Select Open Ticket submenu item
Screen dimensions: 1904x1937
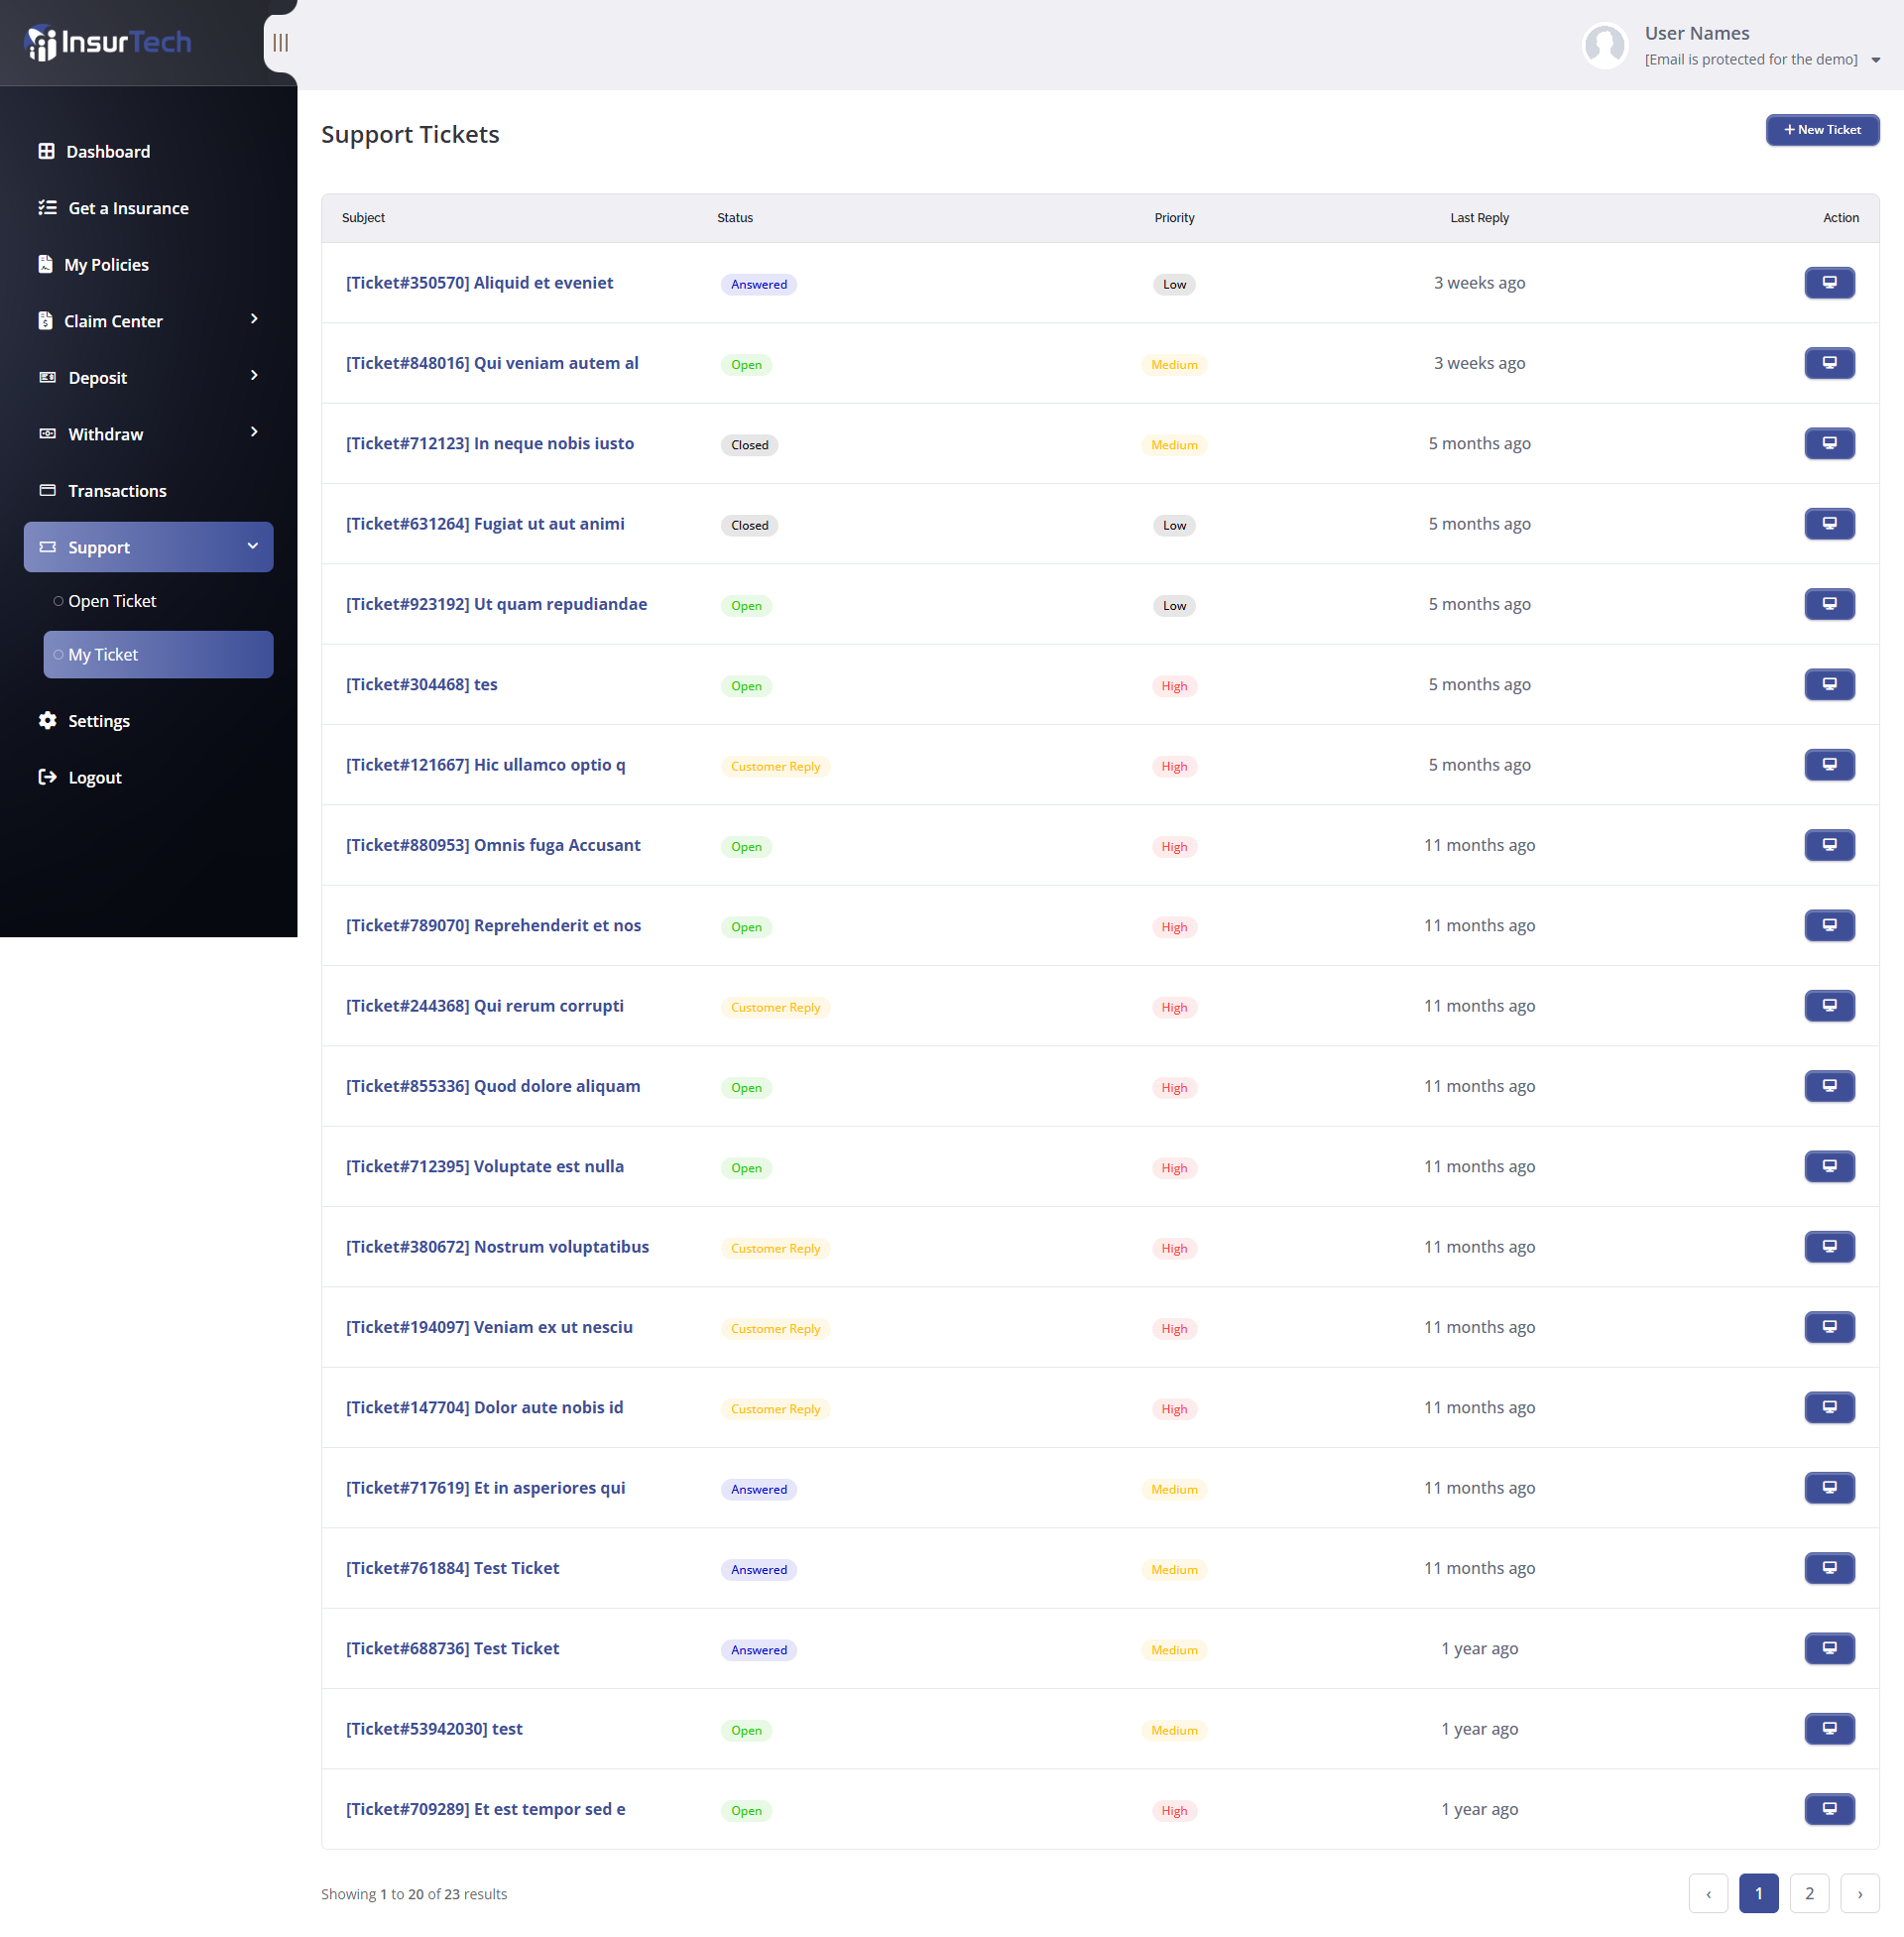click(x=112, y=601)
